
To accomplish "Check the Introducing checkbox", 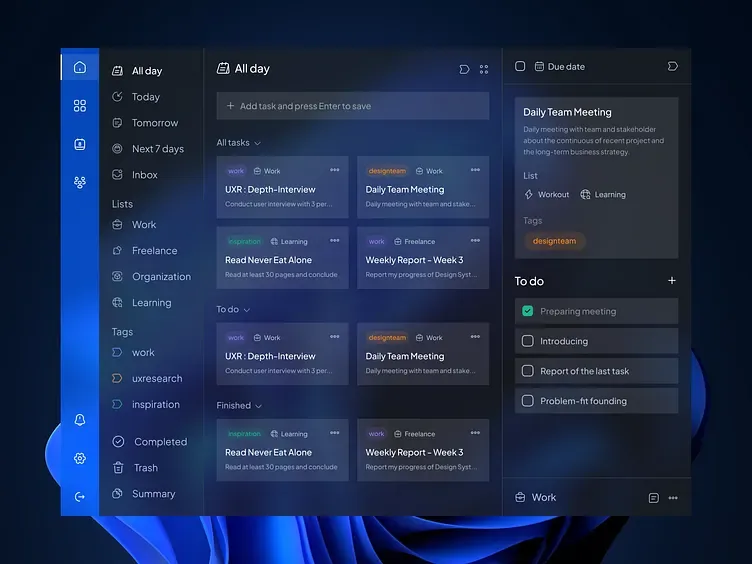I will pos(528,341).
